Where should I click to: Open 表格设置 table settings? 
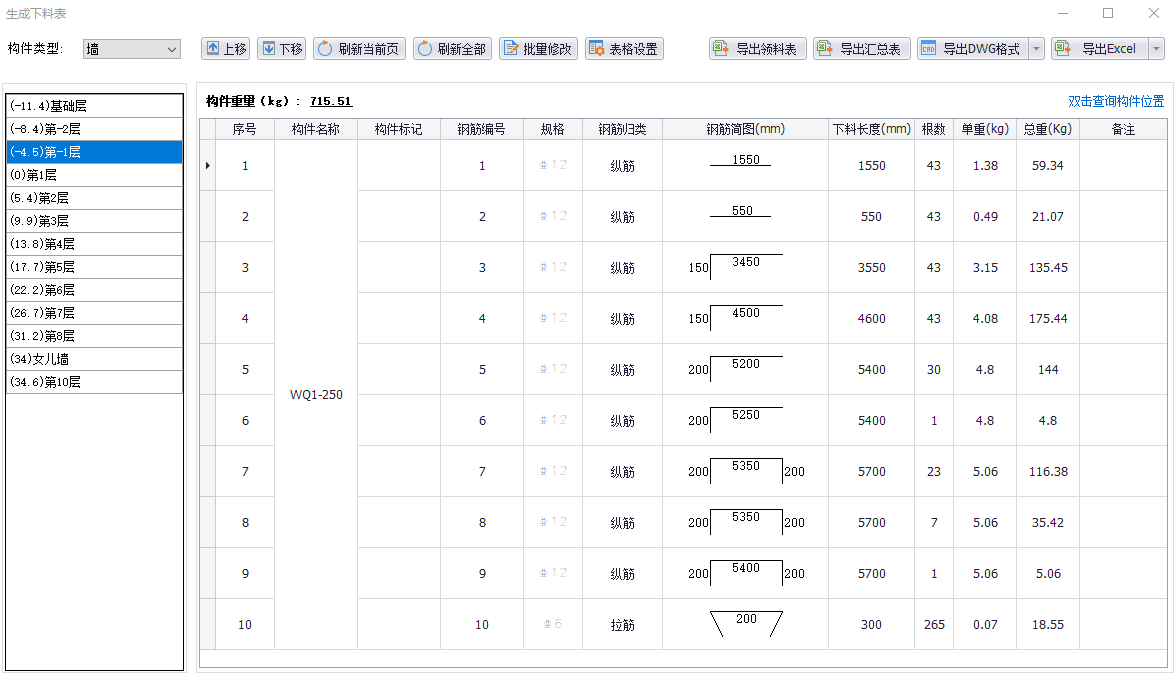(x=623, y=49)
